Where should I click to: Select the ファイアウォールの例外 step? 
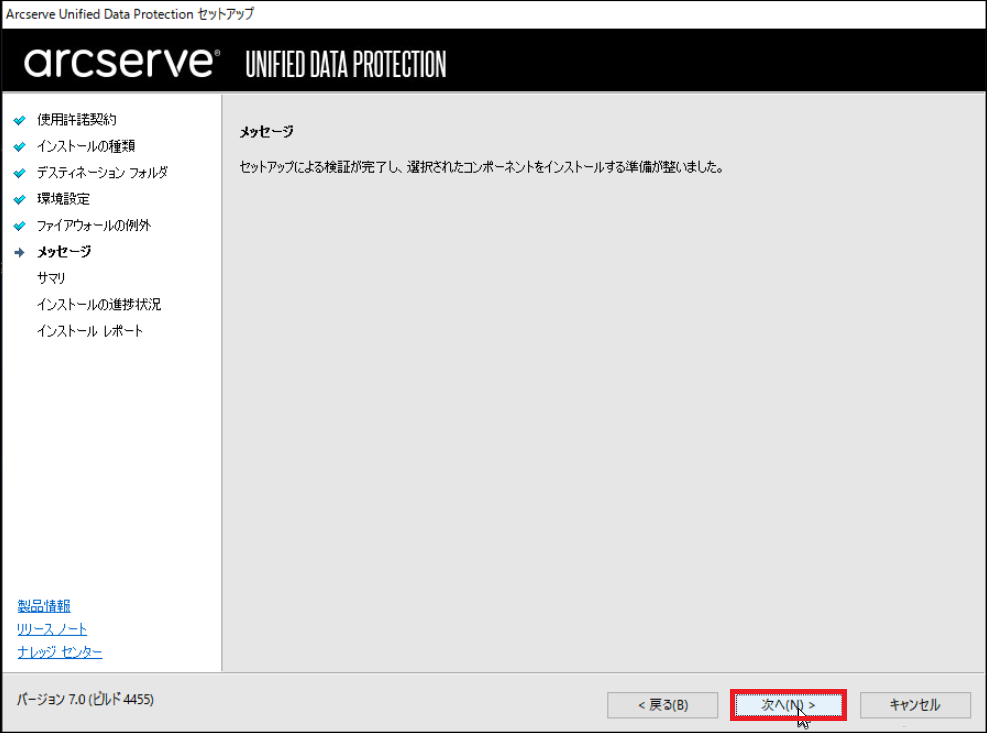[94, 225]
